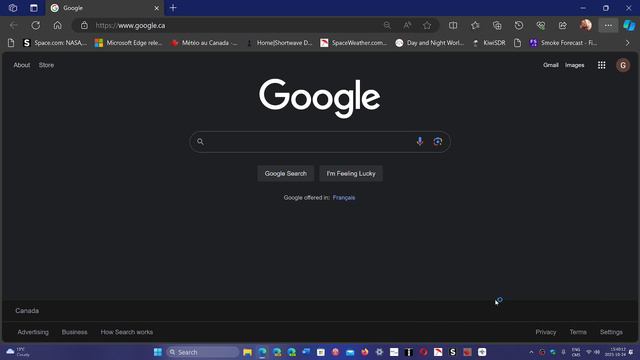Open Home|Shortwave bookmark

pyautogui.click(x=280, y=42)
